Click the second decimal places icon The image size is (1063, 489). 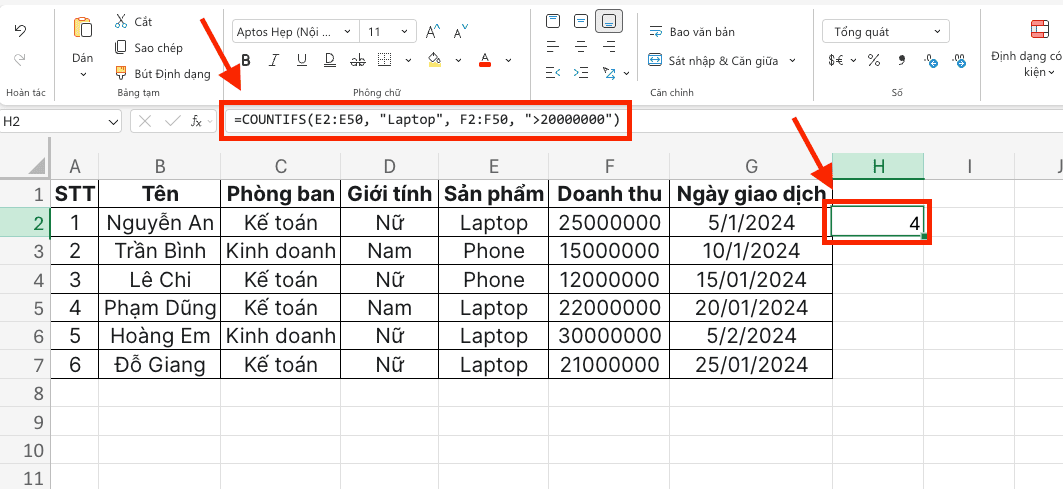(x=959, y=61)
